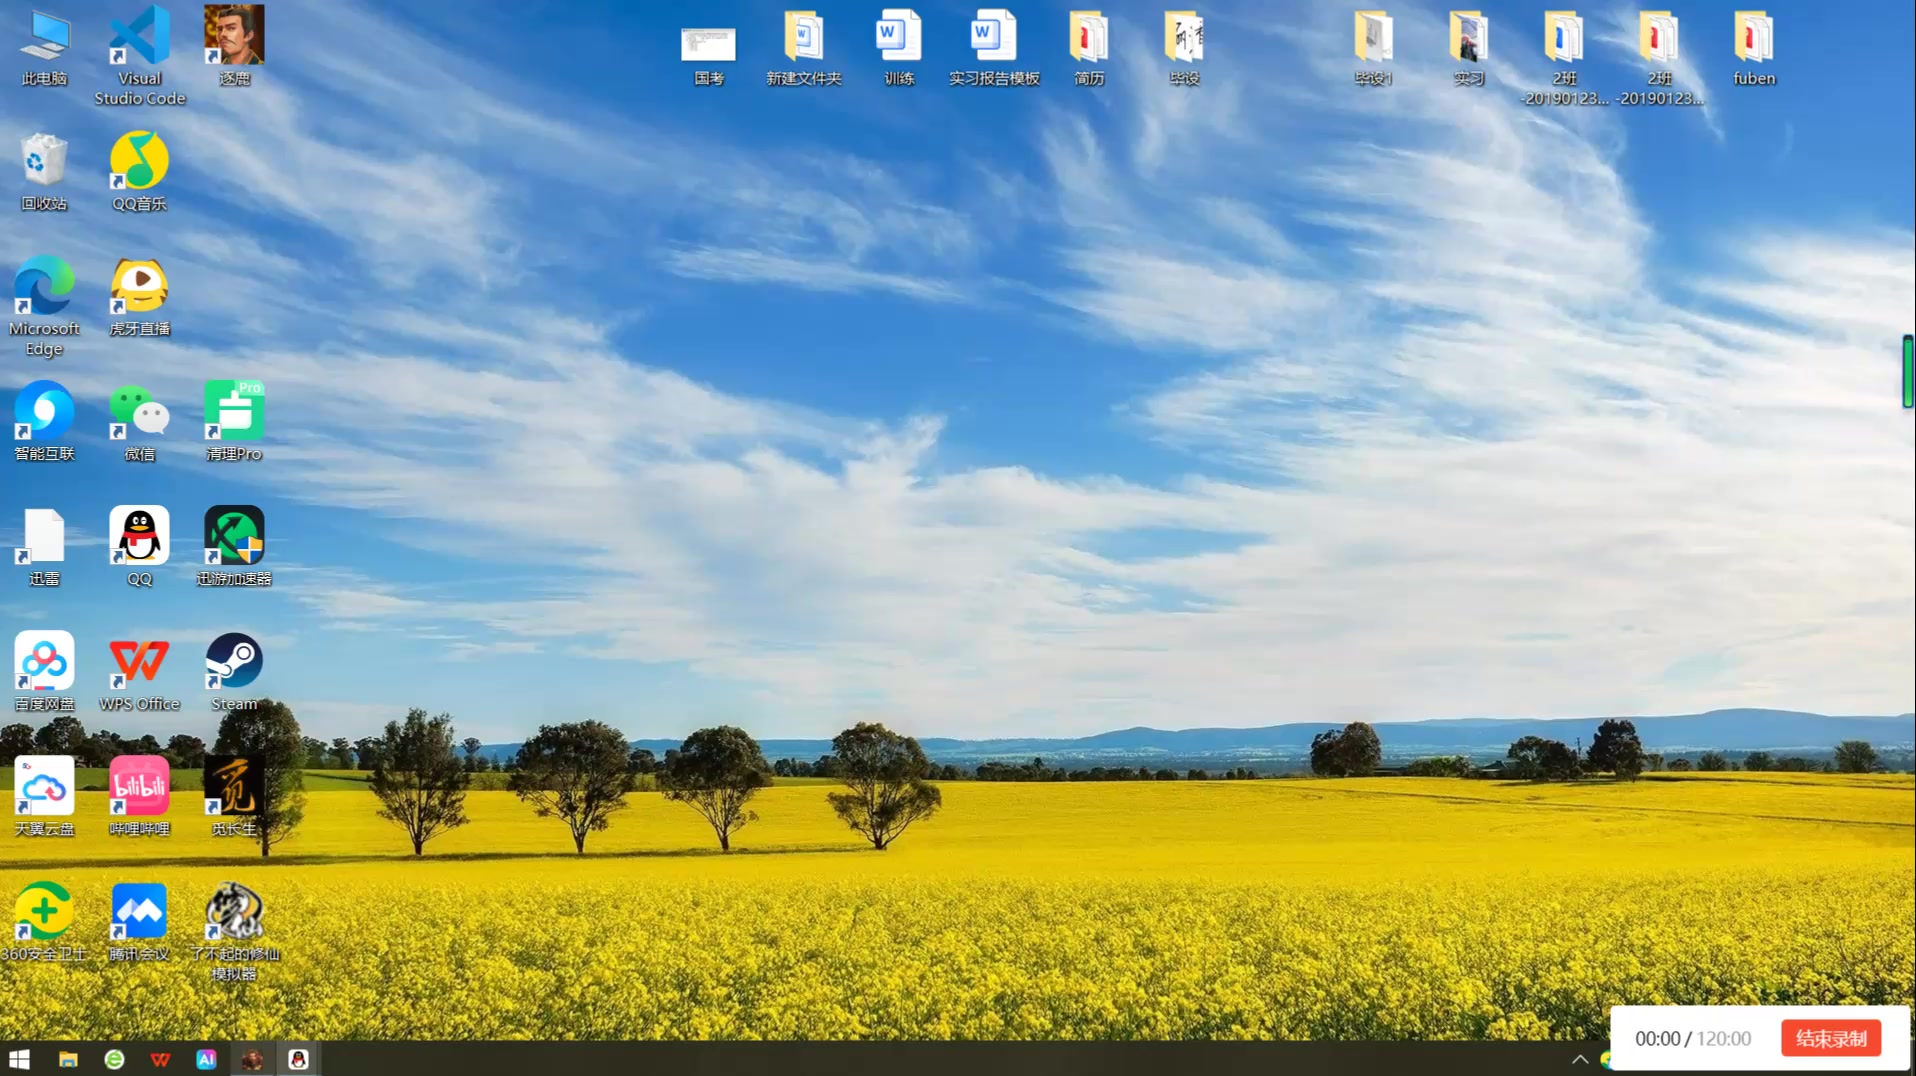Click the 实习报告模板 Word document
Viewport: 1916px width, 1076px height.
(x=993, y=38)
